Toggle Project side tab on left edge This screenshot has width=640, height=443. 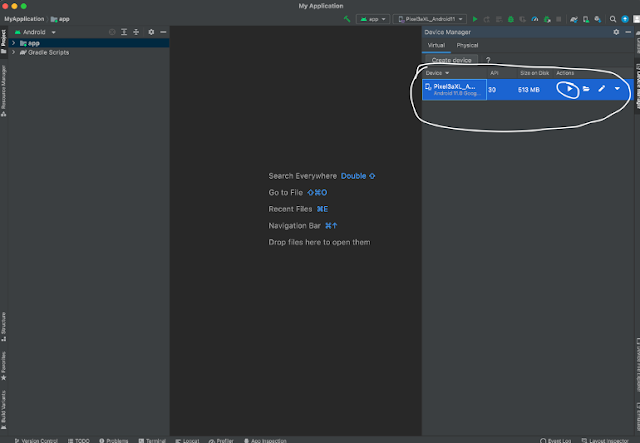tap(4, 41)
